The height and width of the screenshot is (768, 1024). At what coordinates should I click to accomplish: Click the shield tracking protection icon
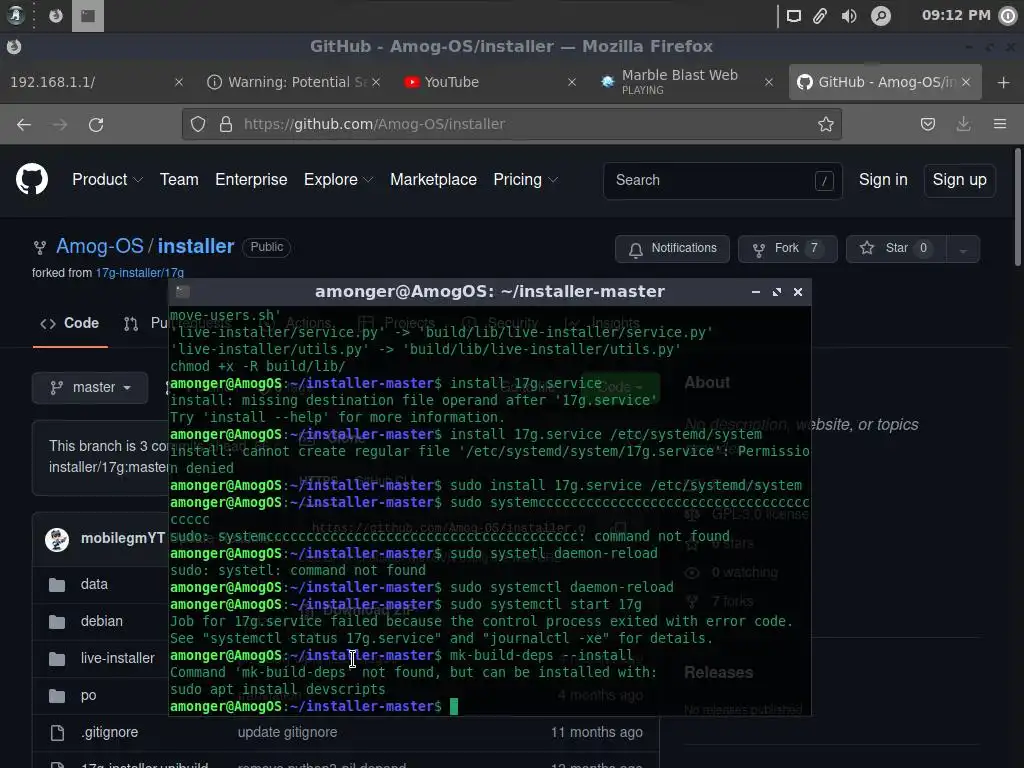[x=198, y=124]
